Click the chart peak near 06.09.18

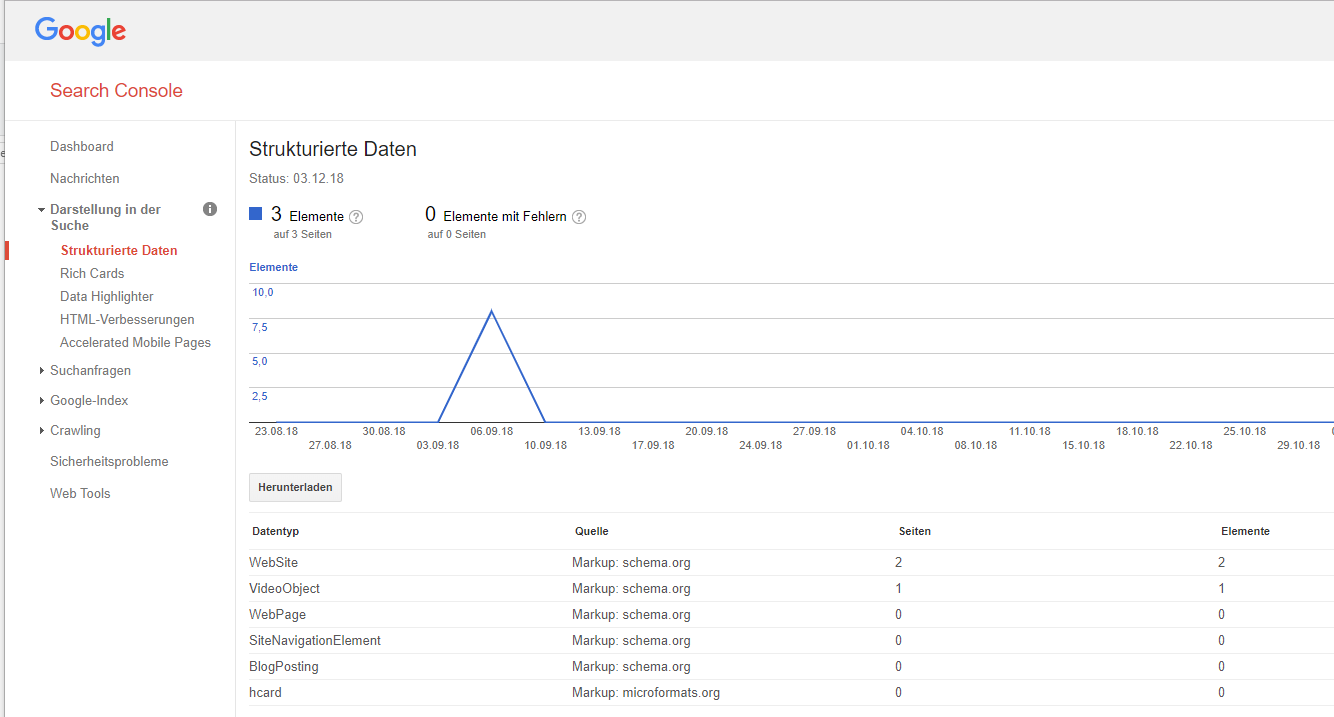coord(491,311)
